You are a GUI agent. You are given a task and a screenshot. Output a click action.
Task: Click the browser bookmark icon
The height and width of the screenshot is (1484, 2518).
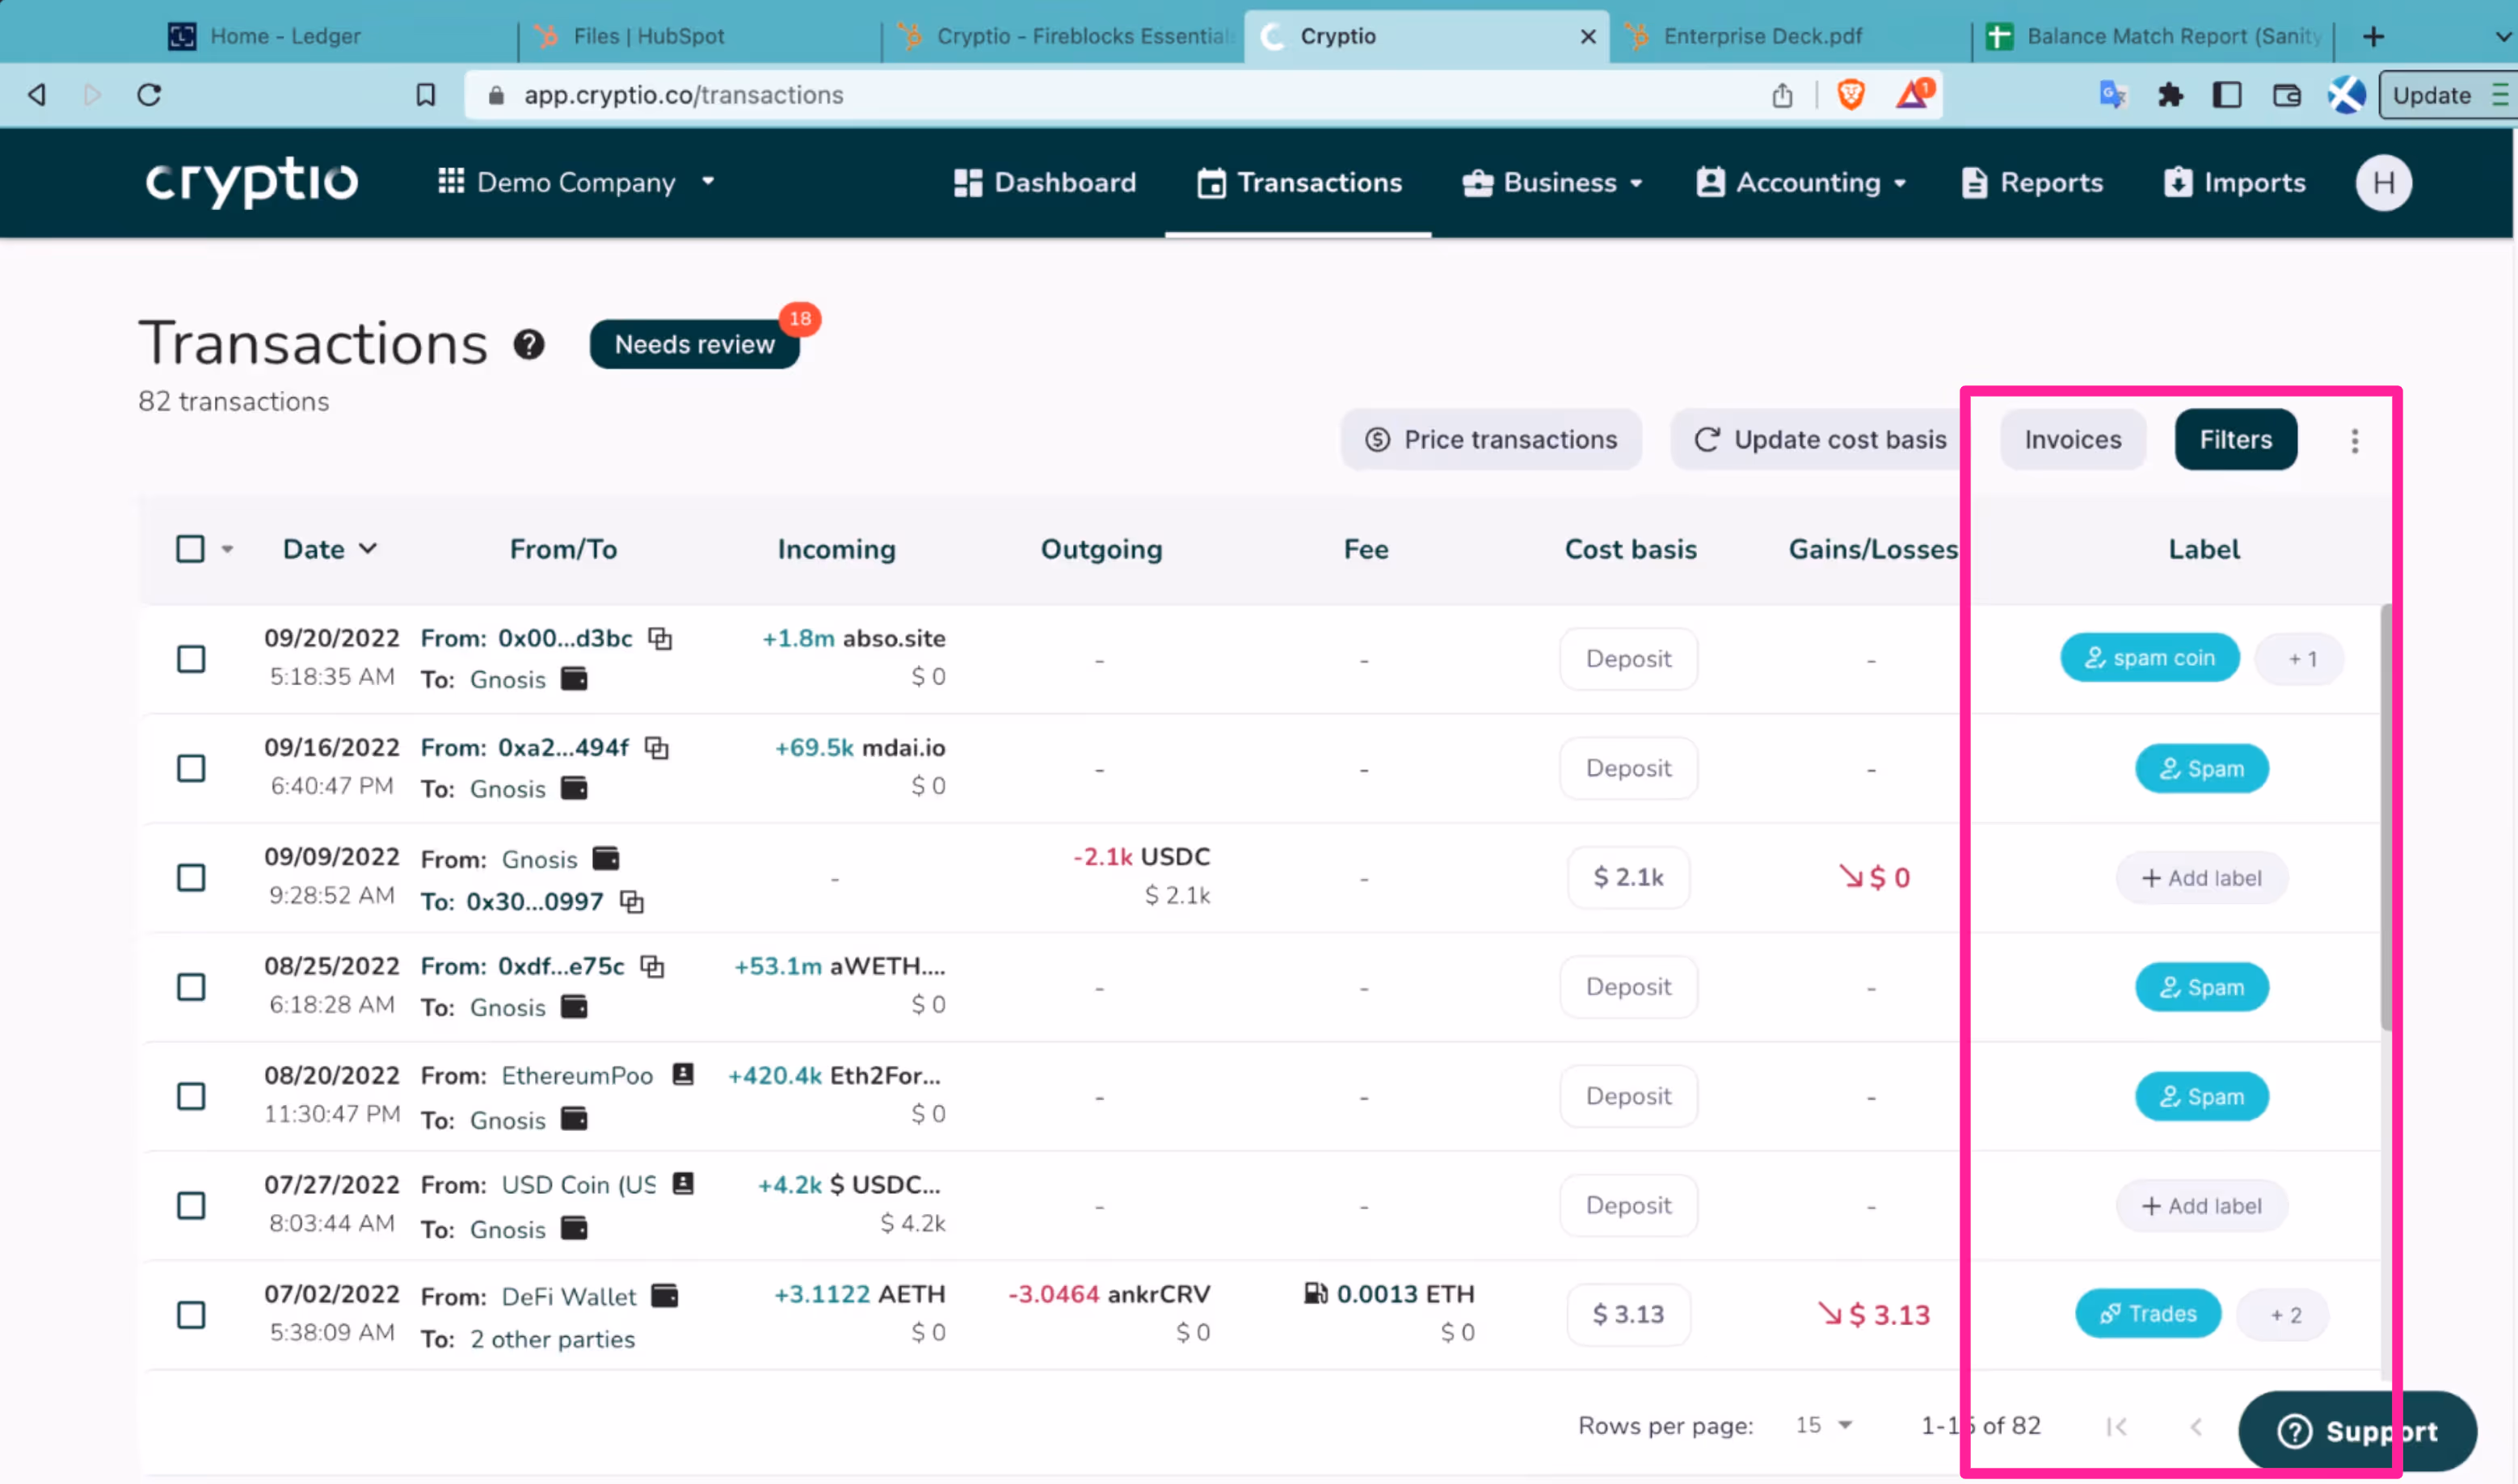coord(426,95)
